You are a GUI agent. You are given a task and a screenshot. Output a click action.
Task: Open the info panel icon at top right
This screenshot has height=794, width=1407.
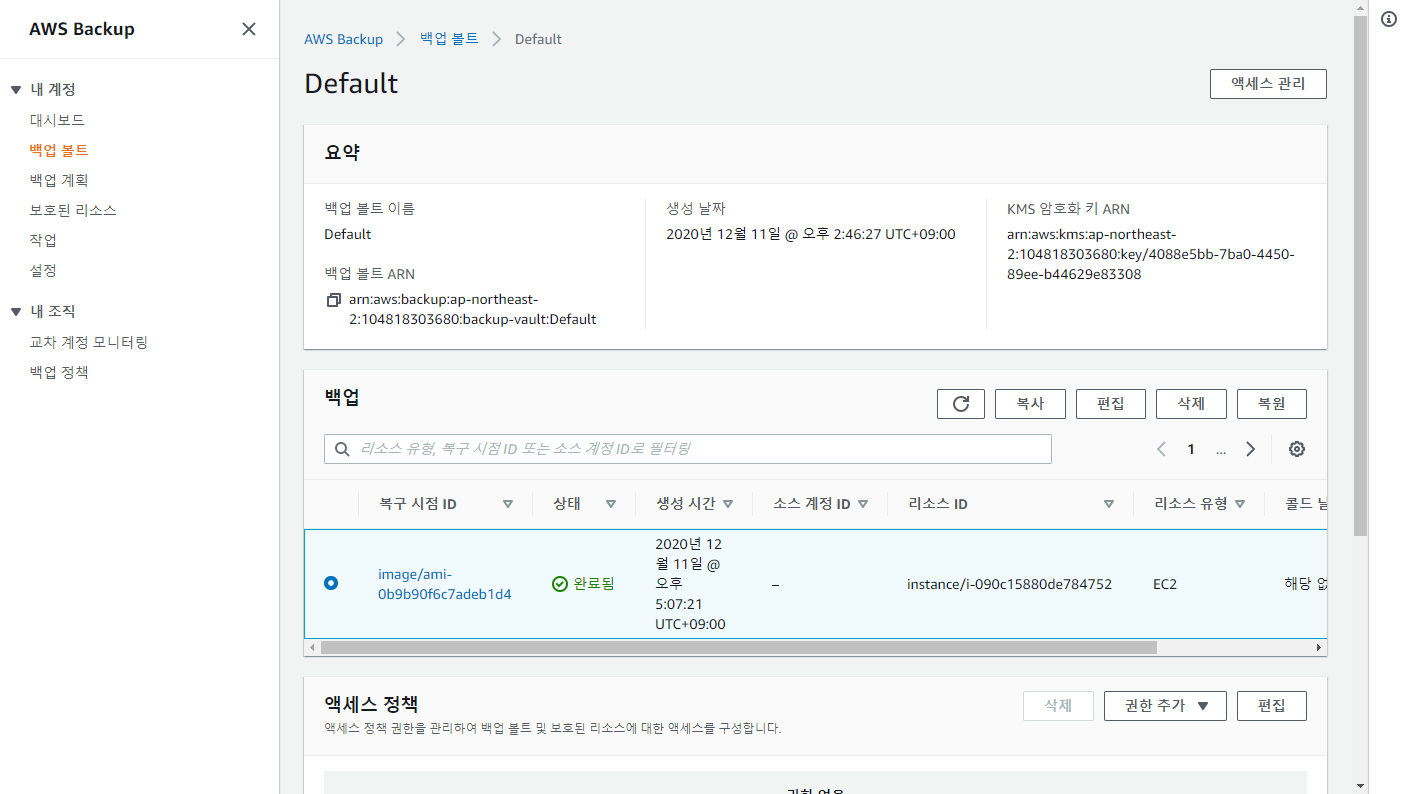click(x=1389, y=19)
